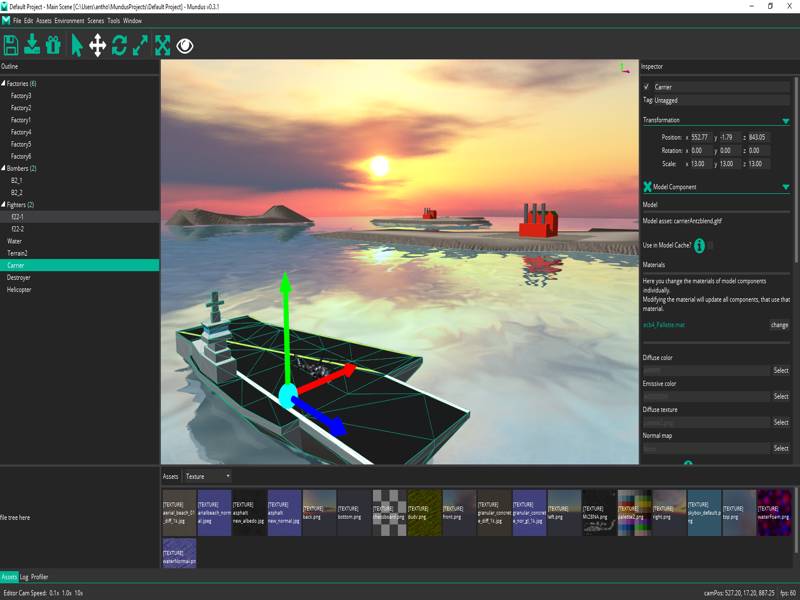Click the Import asset download icon
Screen dimensions: 800x600
pos(32,45)
